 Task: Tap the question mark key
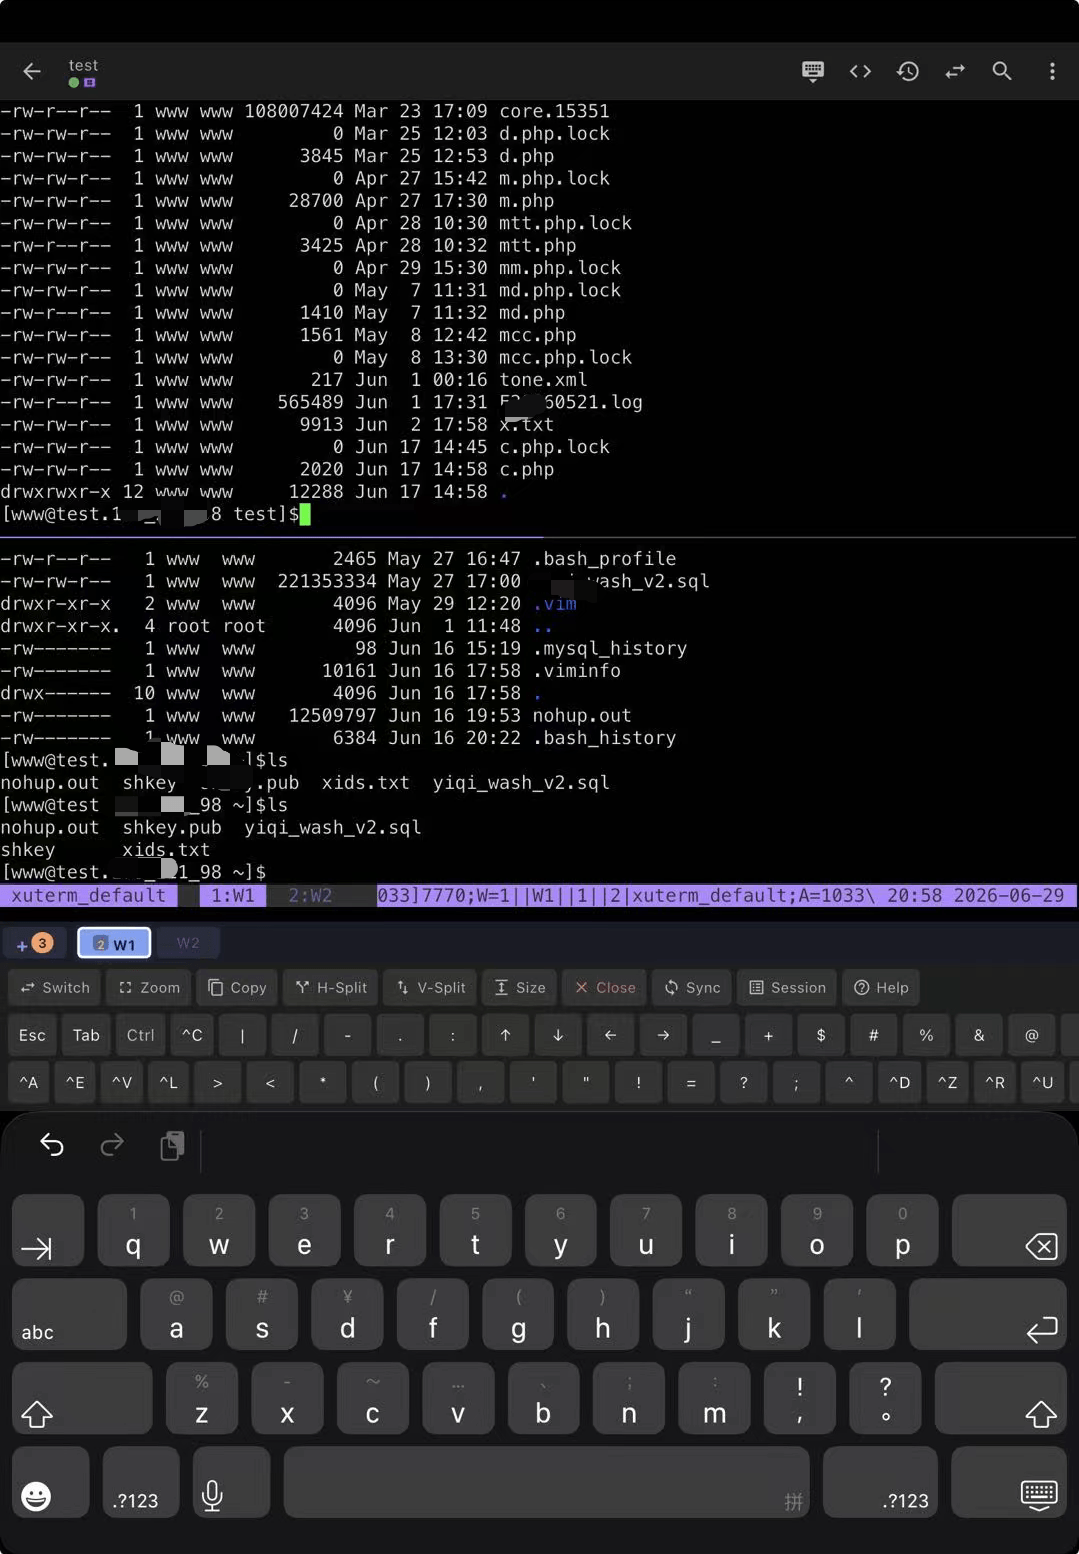tap(885, 1398)
